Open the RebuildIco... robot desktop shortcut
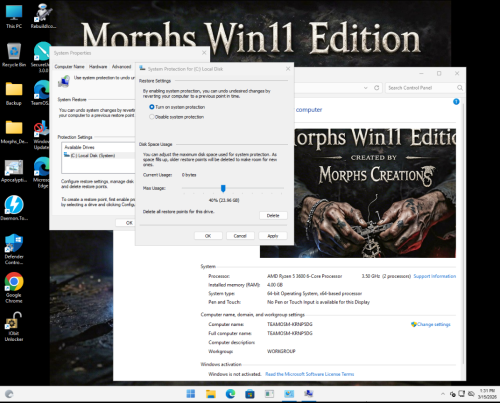 43,16
